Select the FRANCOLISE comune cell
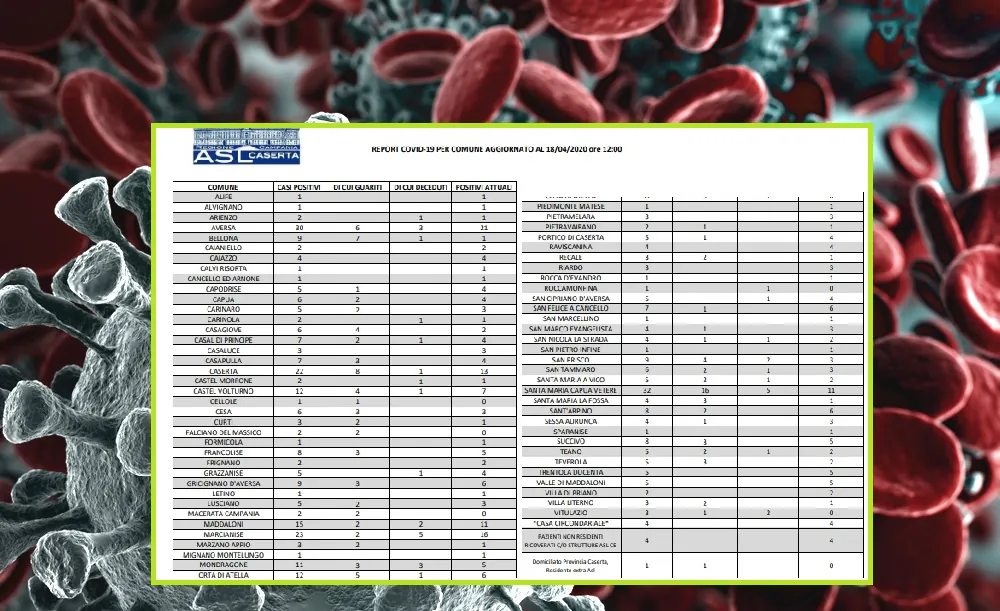This screenshot has width=1000, height=611. pyautogui.click(x=223, y=452)
